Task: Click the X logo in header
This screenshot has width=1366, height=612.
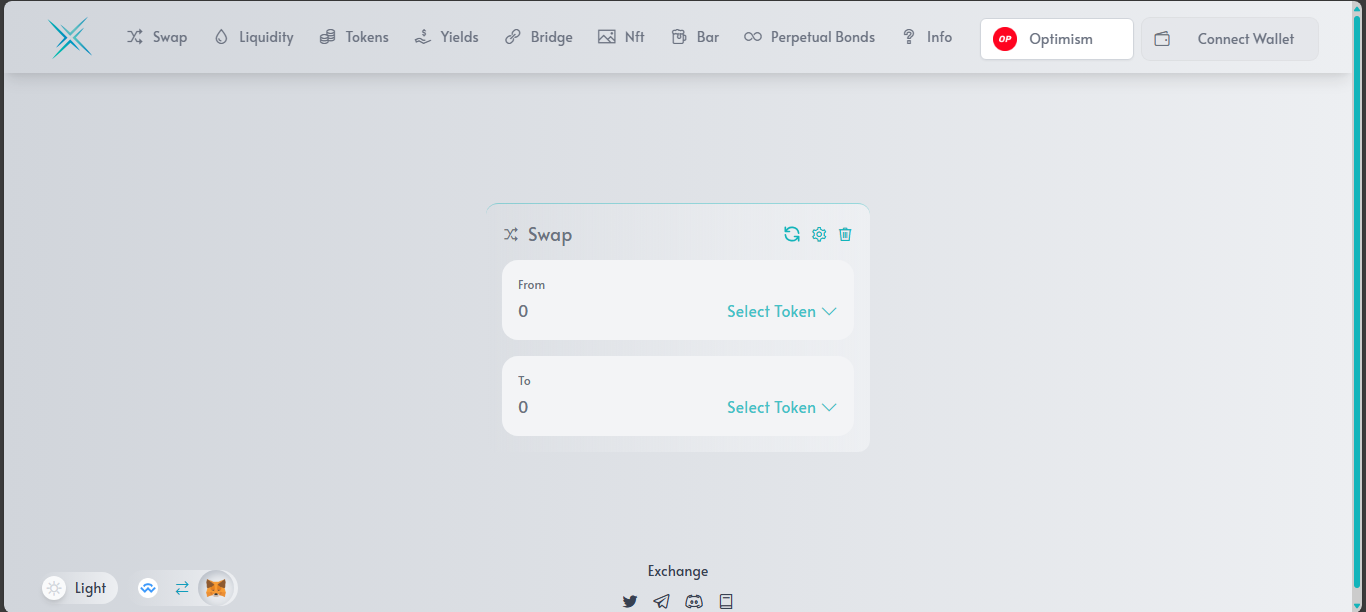Action: point(70,38)
